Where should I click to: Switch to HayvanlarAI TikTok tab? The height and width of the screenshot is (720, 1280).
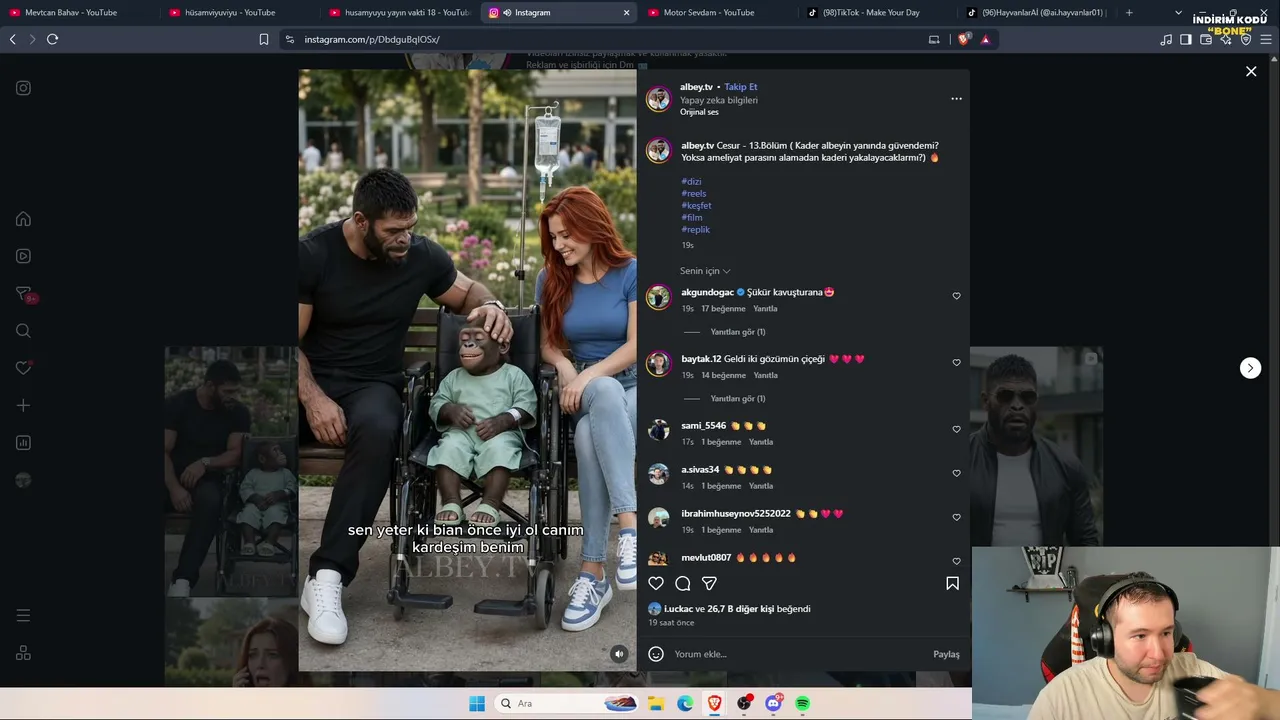coord(1038,13)
